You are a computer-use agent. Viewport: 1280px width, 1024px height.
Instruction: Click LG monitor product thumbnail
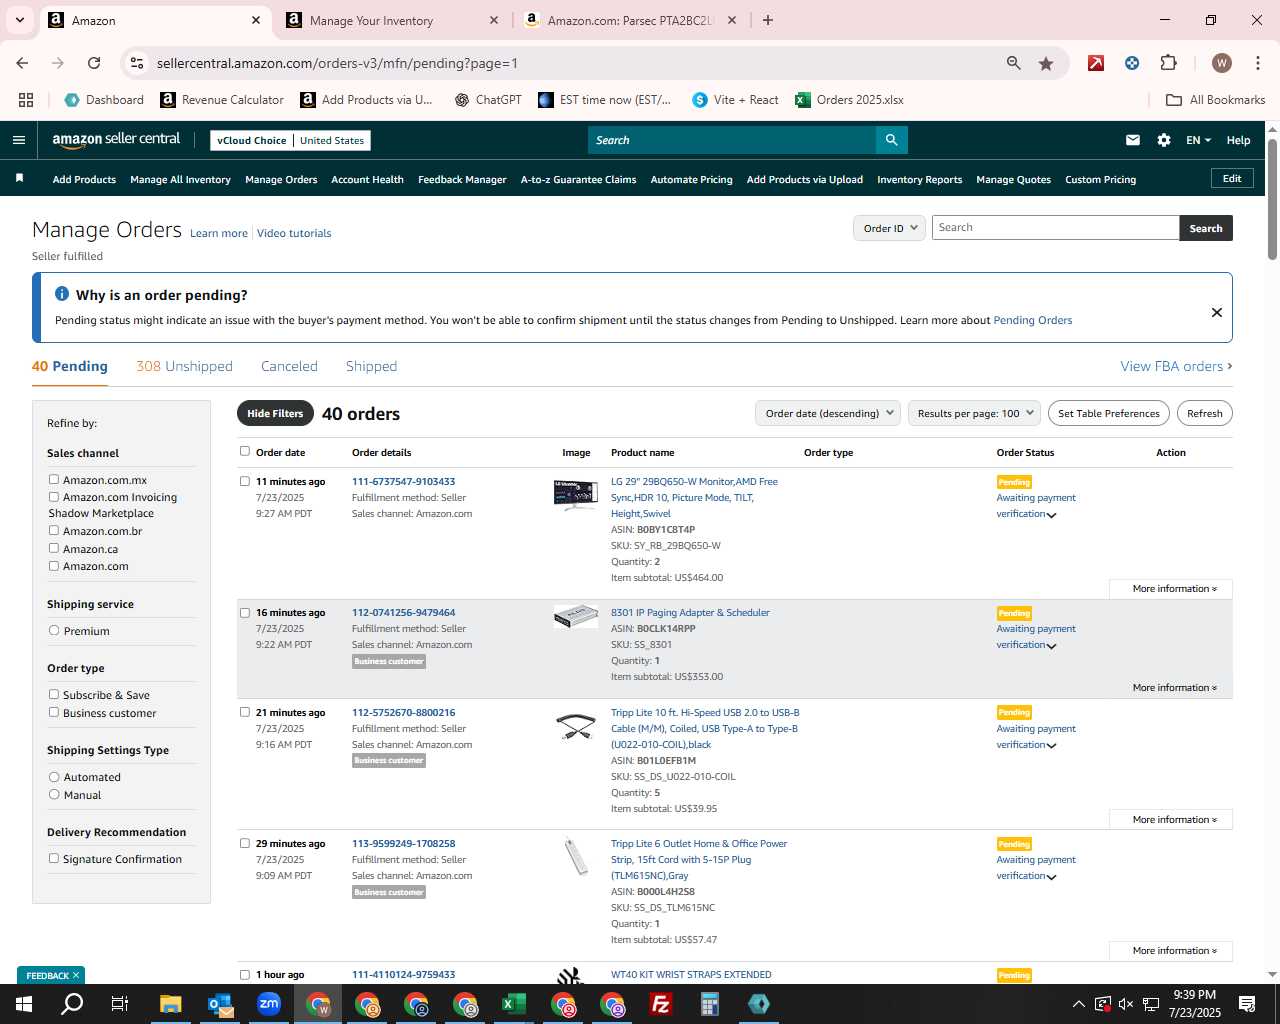576,494
